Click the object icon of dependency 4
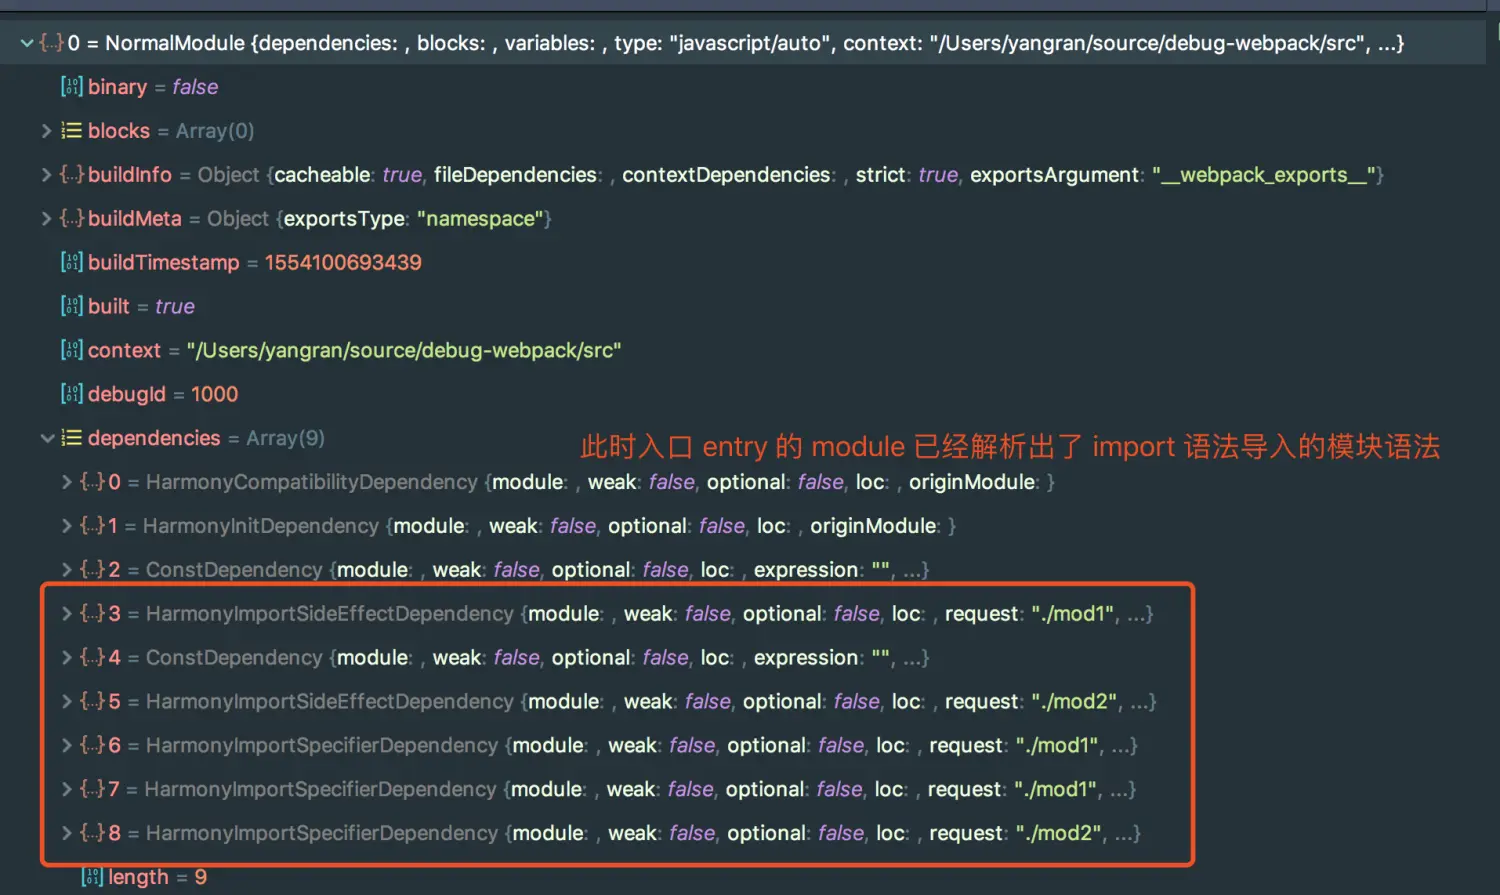Viewport: 1500px width, 895px height. [92, 658]
